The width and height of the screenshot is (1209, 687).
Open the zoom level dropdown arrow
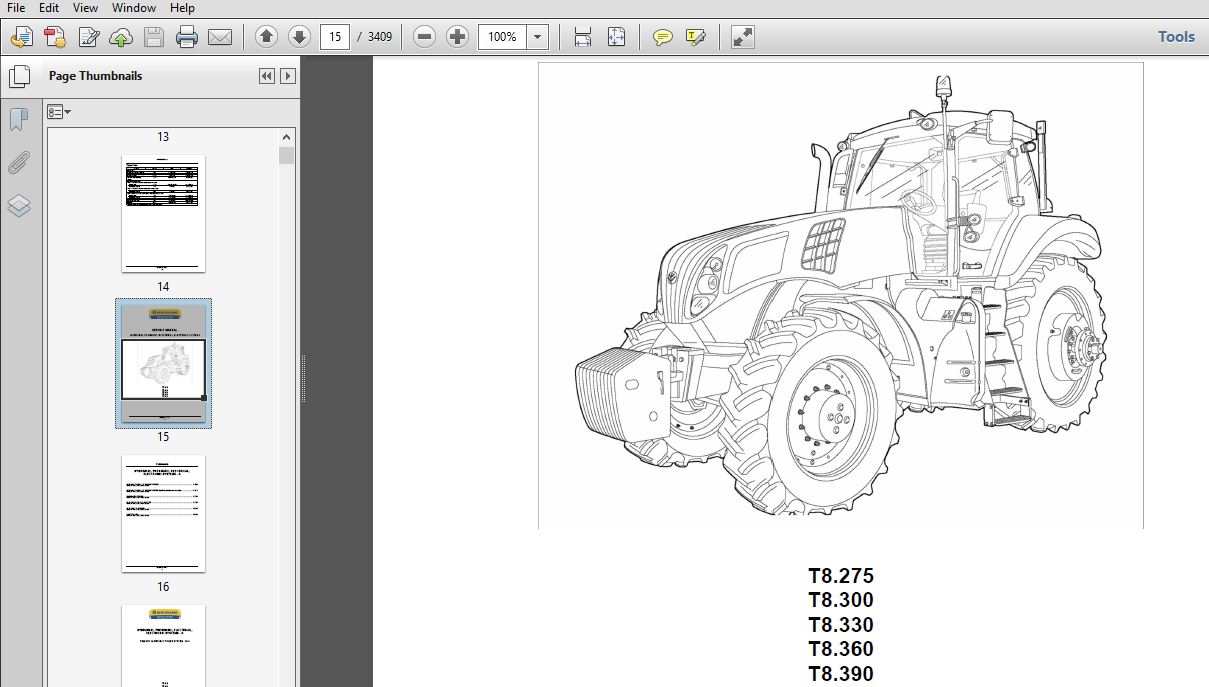click(538, 37)
